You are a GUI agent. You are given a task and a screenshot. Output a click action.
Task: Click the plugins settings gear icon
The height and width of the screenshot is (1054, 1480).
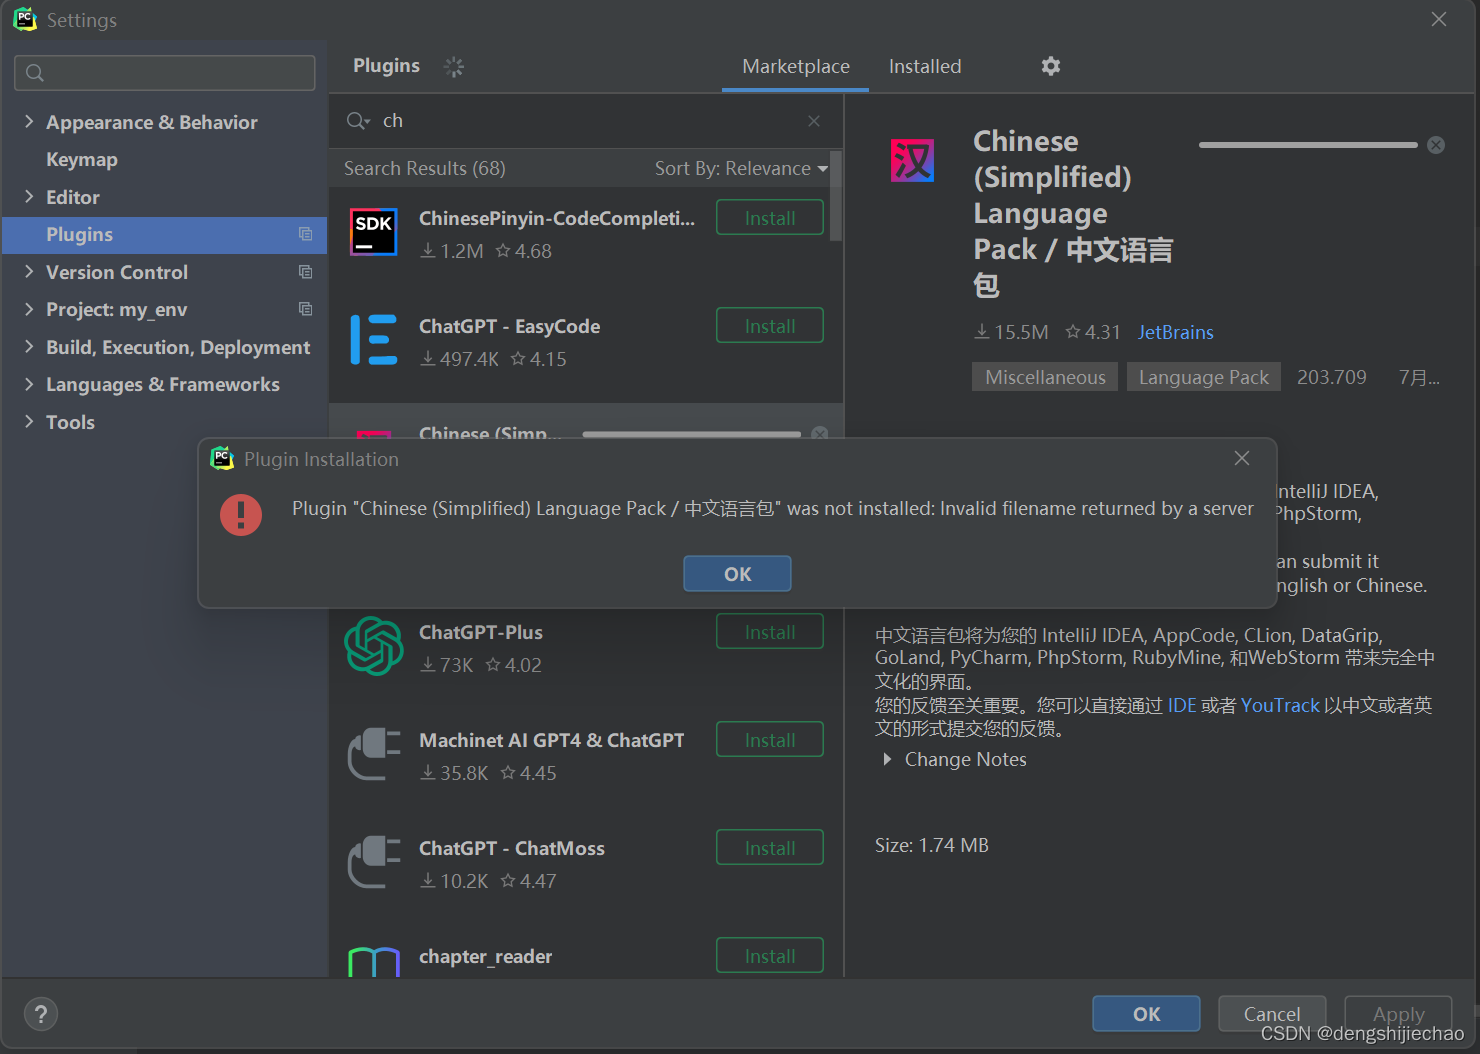[1050, 66]
